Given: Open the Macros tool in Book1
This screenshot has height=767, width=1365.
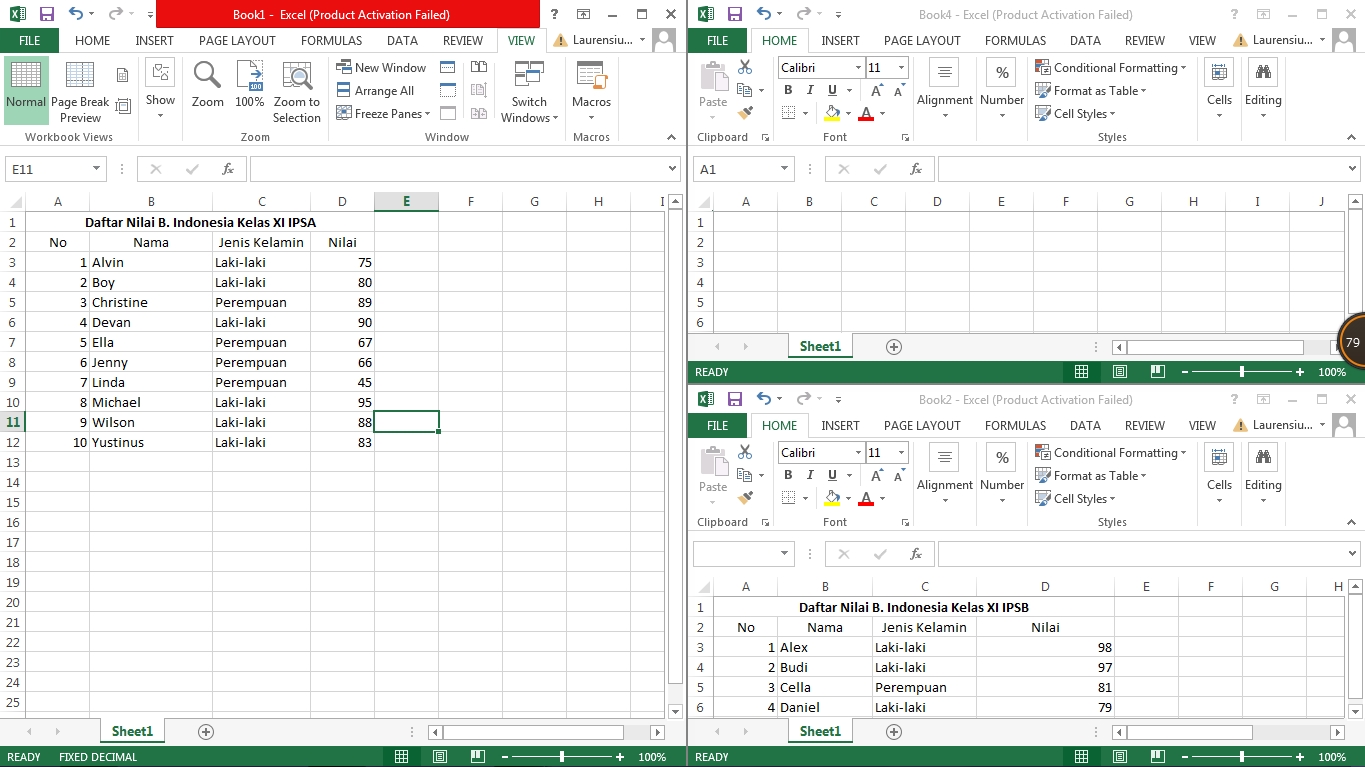Looking at the screenshot, I should coord(590,90).
